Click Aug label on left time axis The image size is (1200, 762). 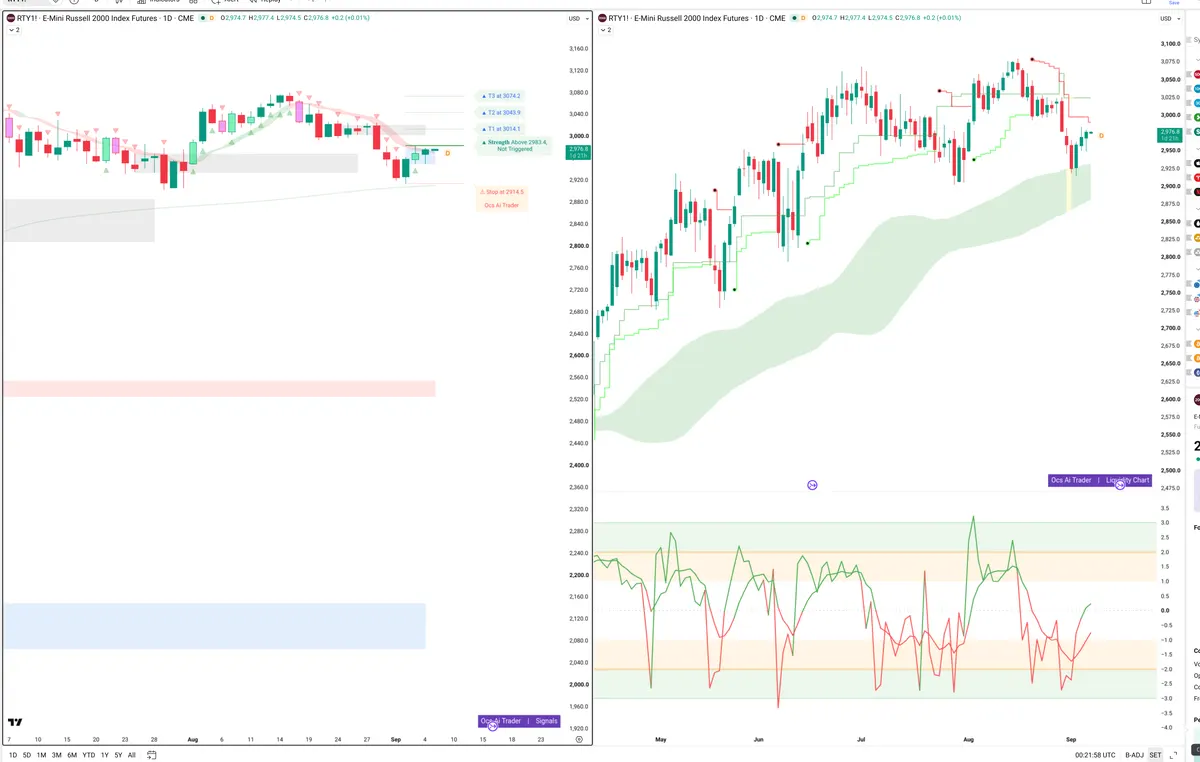coord(192,739)
